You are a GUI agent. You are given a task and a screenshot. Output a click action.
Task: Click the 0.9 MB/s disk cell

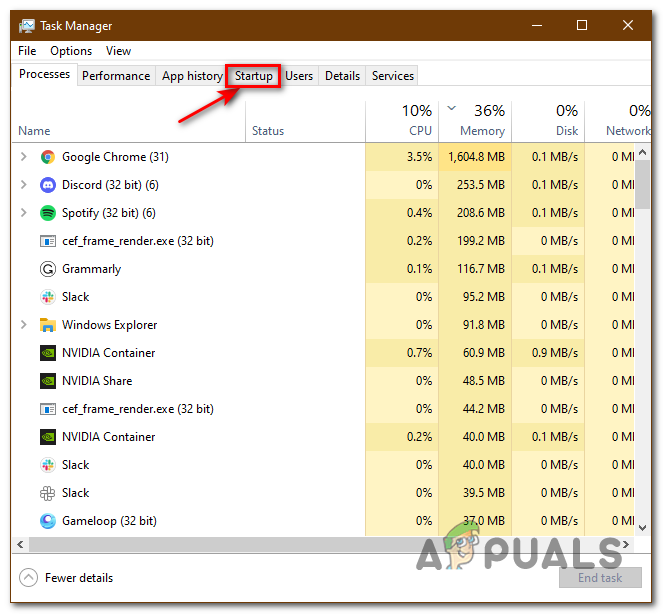548,353
